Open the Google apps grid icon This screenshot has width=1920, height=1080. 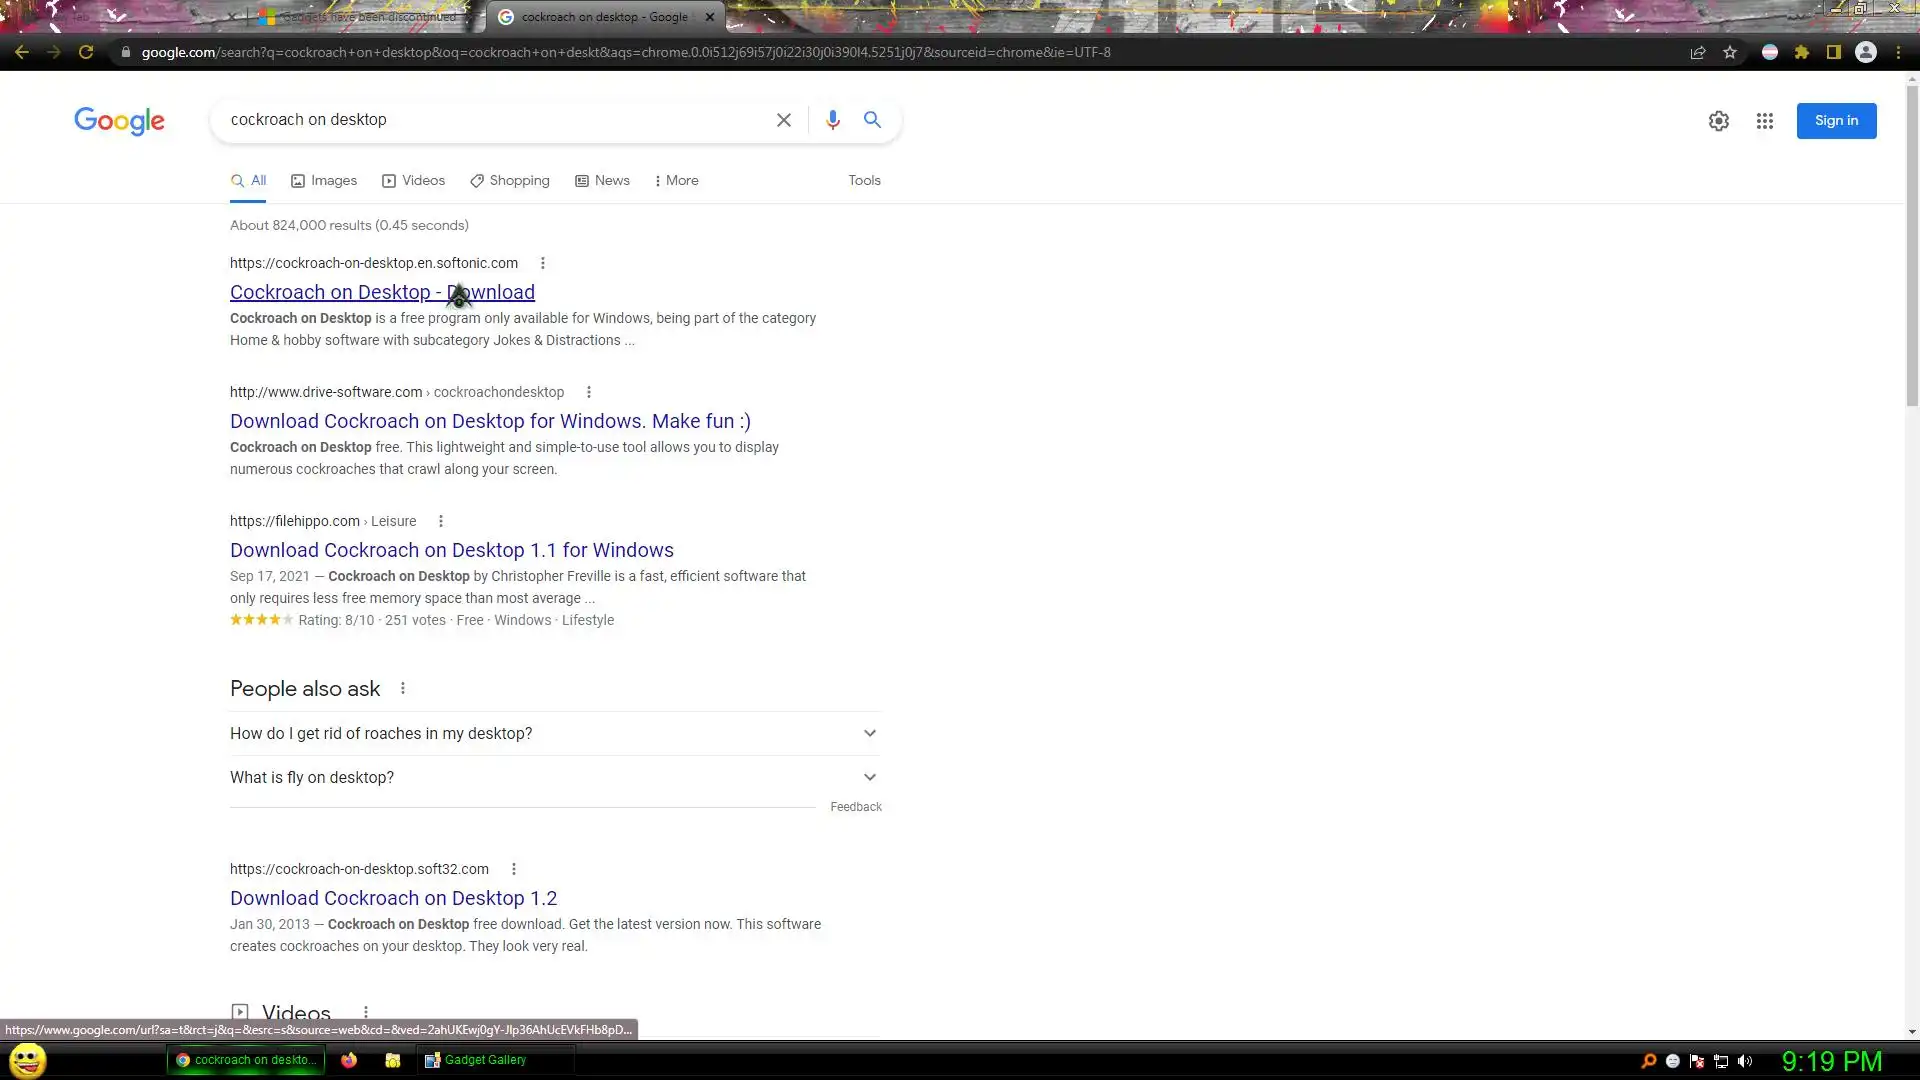click(1764, 121)
